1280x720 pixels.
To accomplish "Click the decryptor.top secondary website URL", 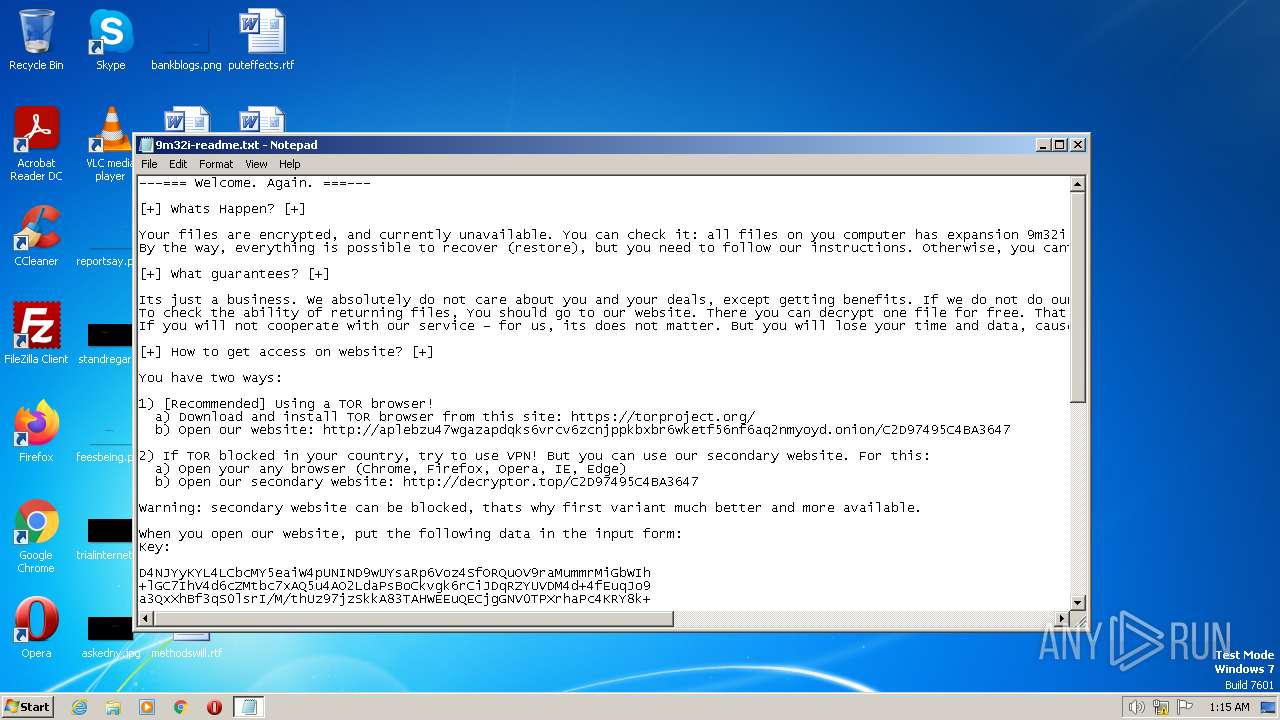I will tap(550, 482).
